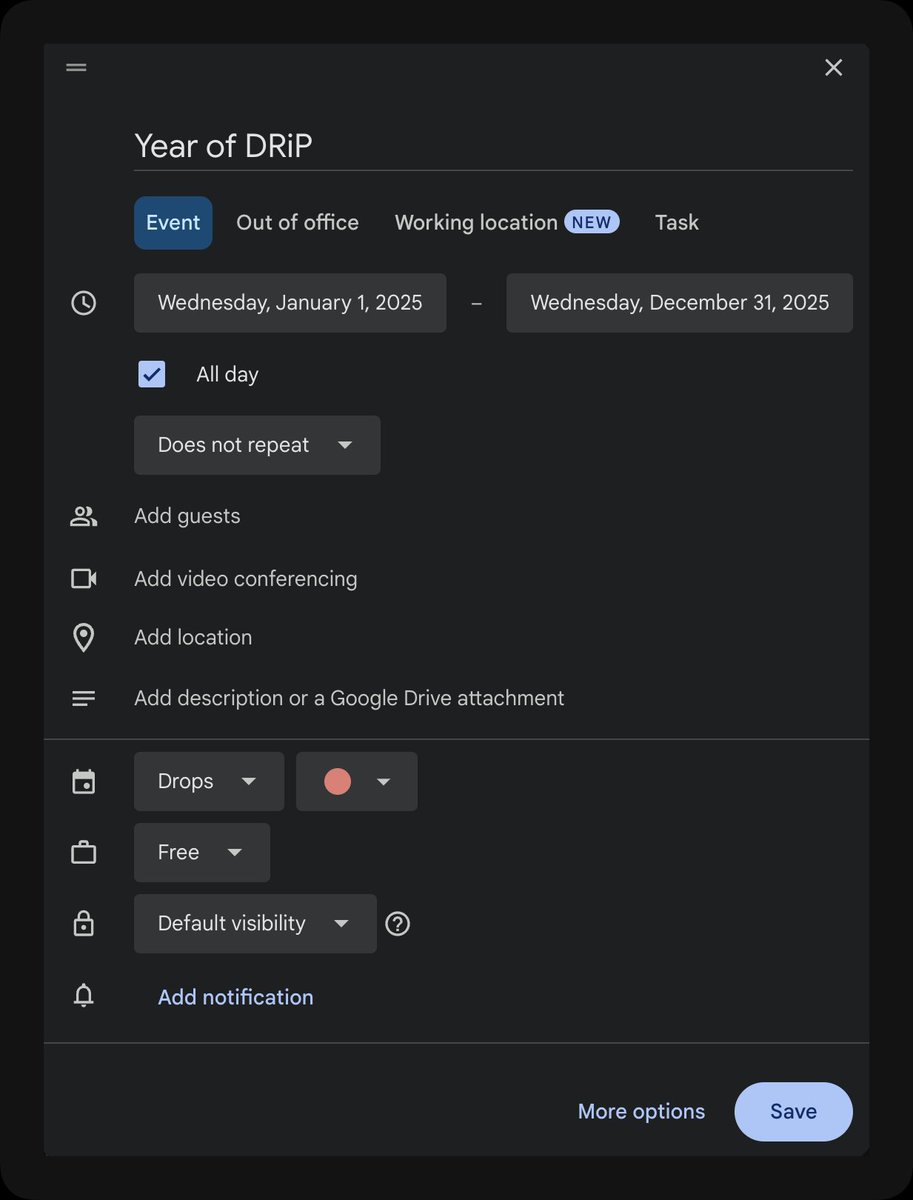
Task: Click the description lines icon
Action: point(84,699)
